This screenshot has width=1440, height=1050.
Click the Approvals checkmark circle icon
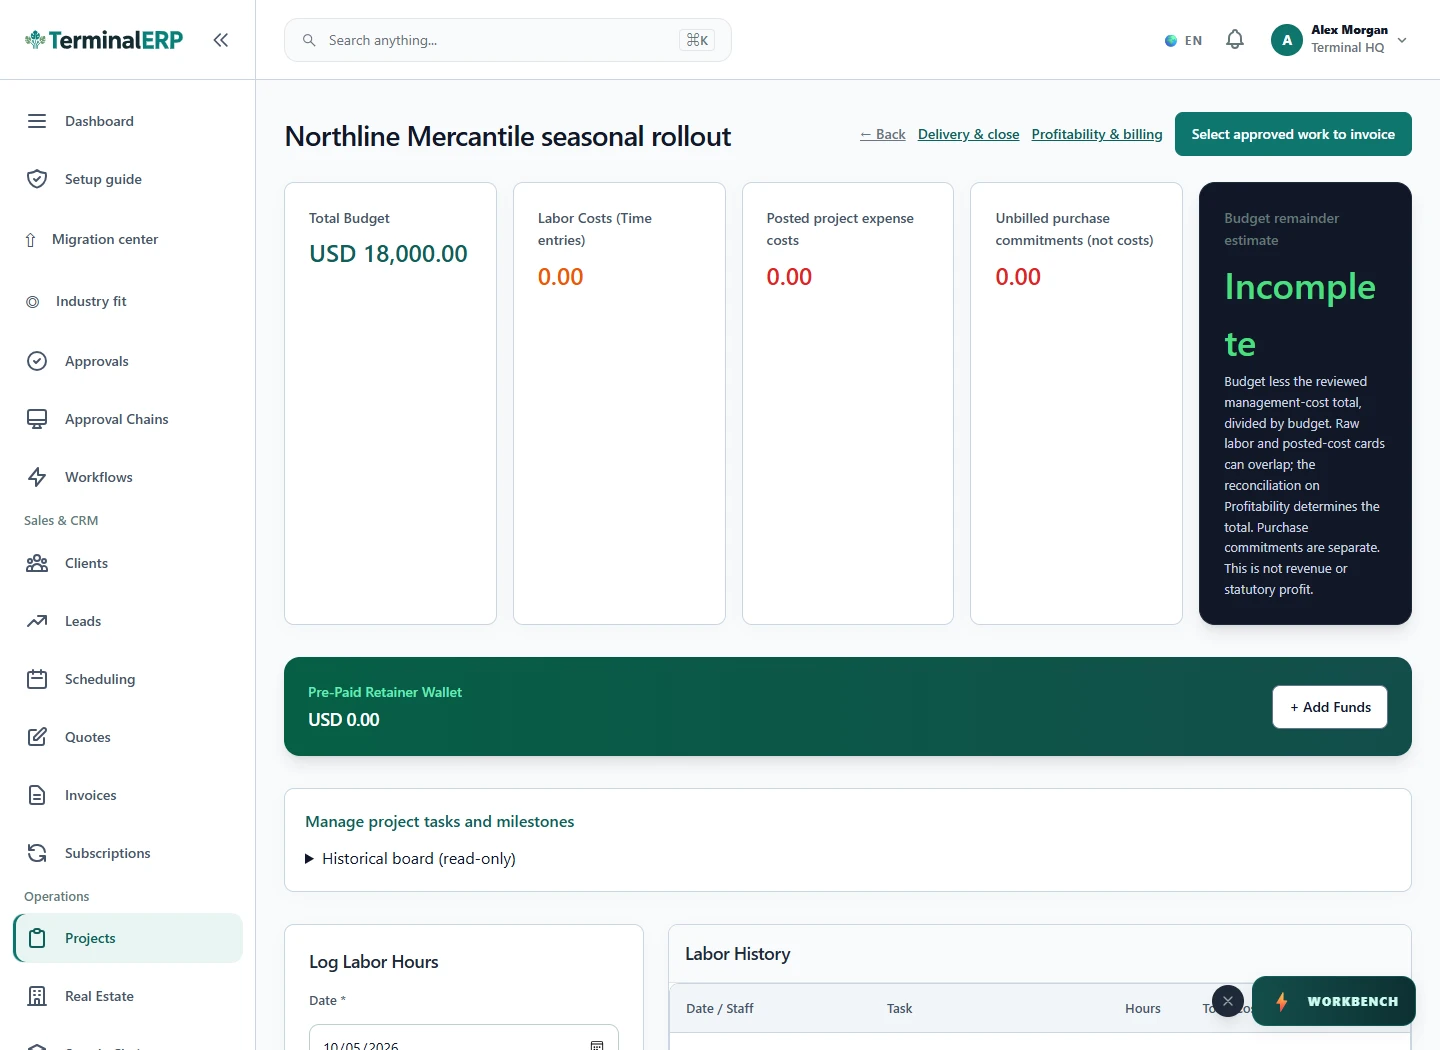[37, 361]
